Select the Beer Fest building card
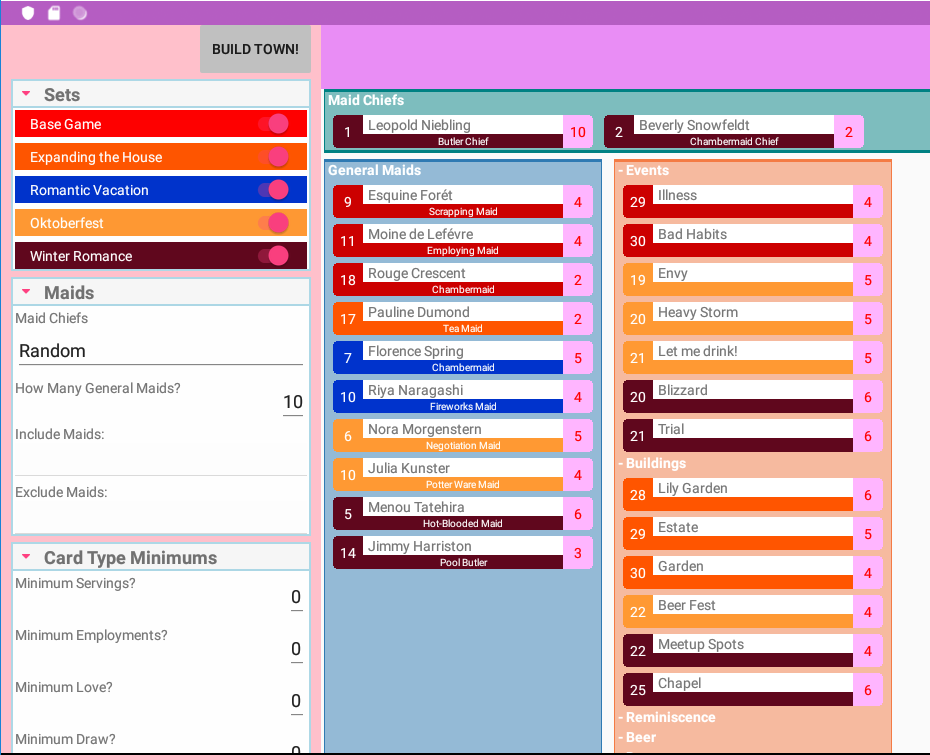Viewport: 930px width, 755px height. pyautogui.click(x=753, y=611)
